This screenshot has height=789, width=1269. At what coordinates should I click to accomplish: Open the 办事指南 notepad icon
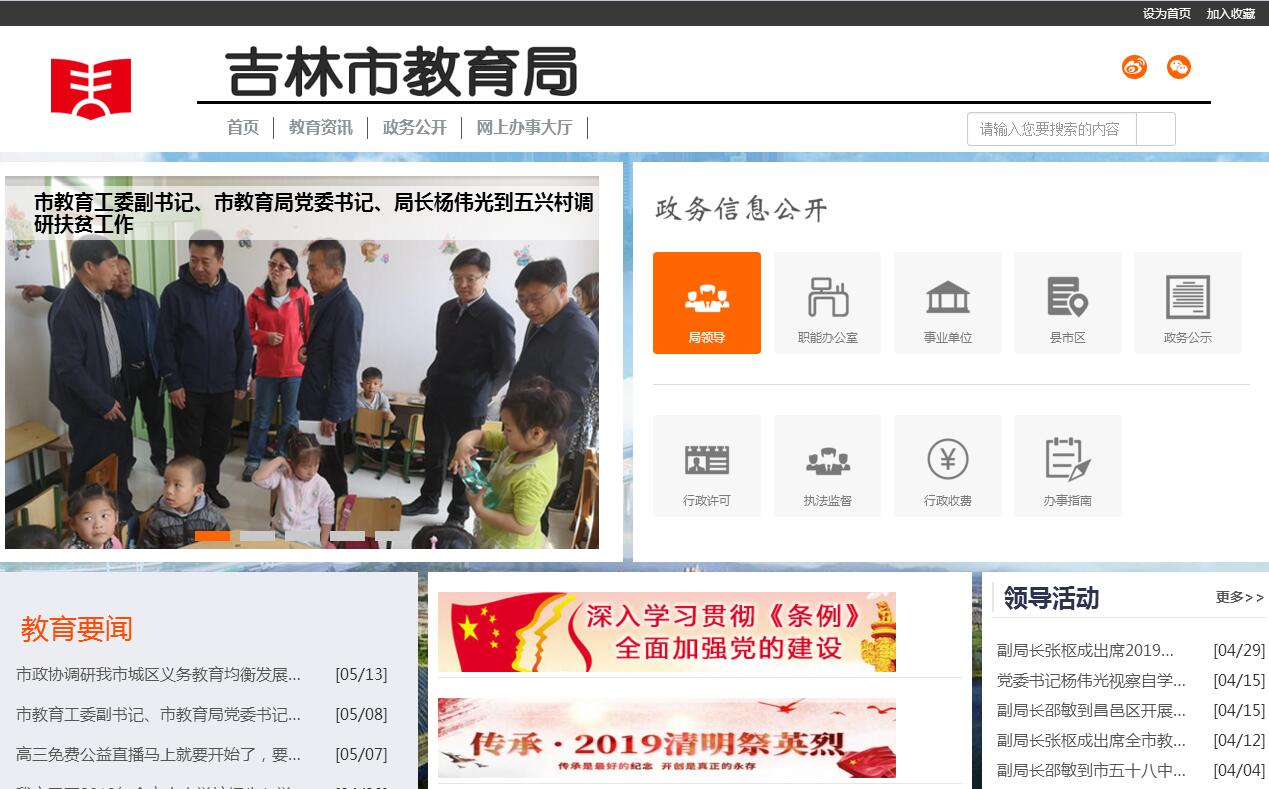(x=1067, y=465)
